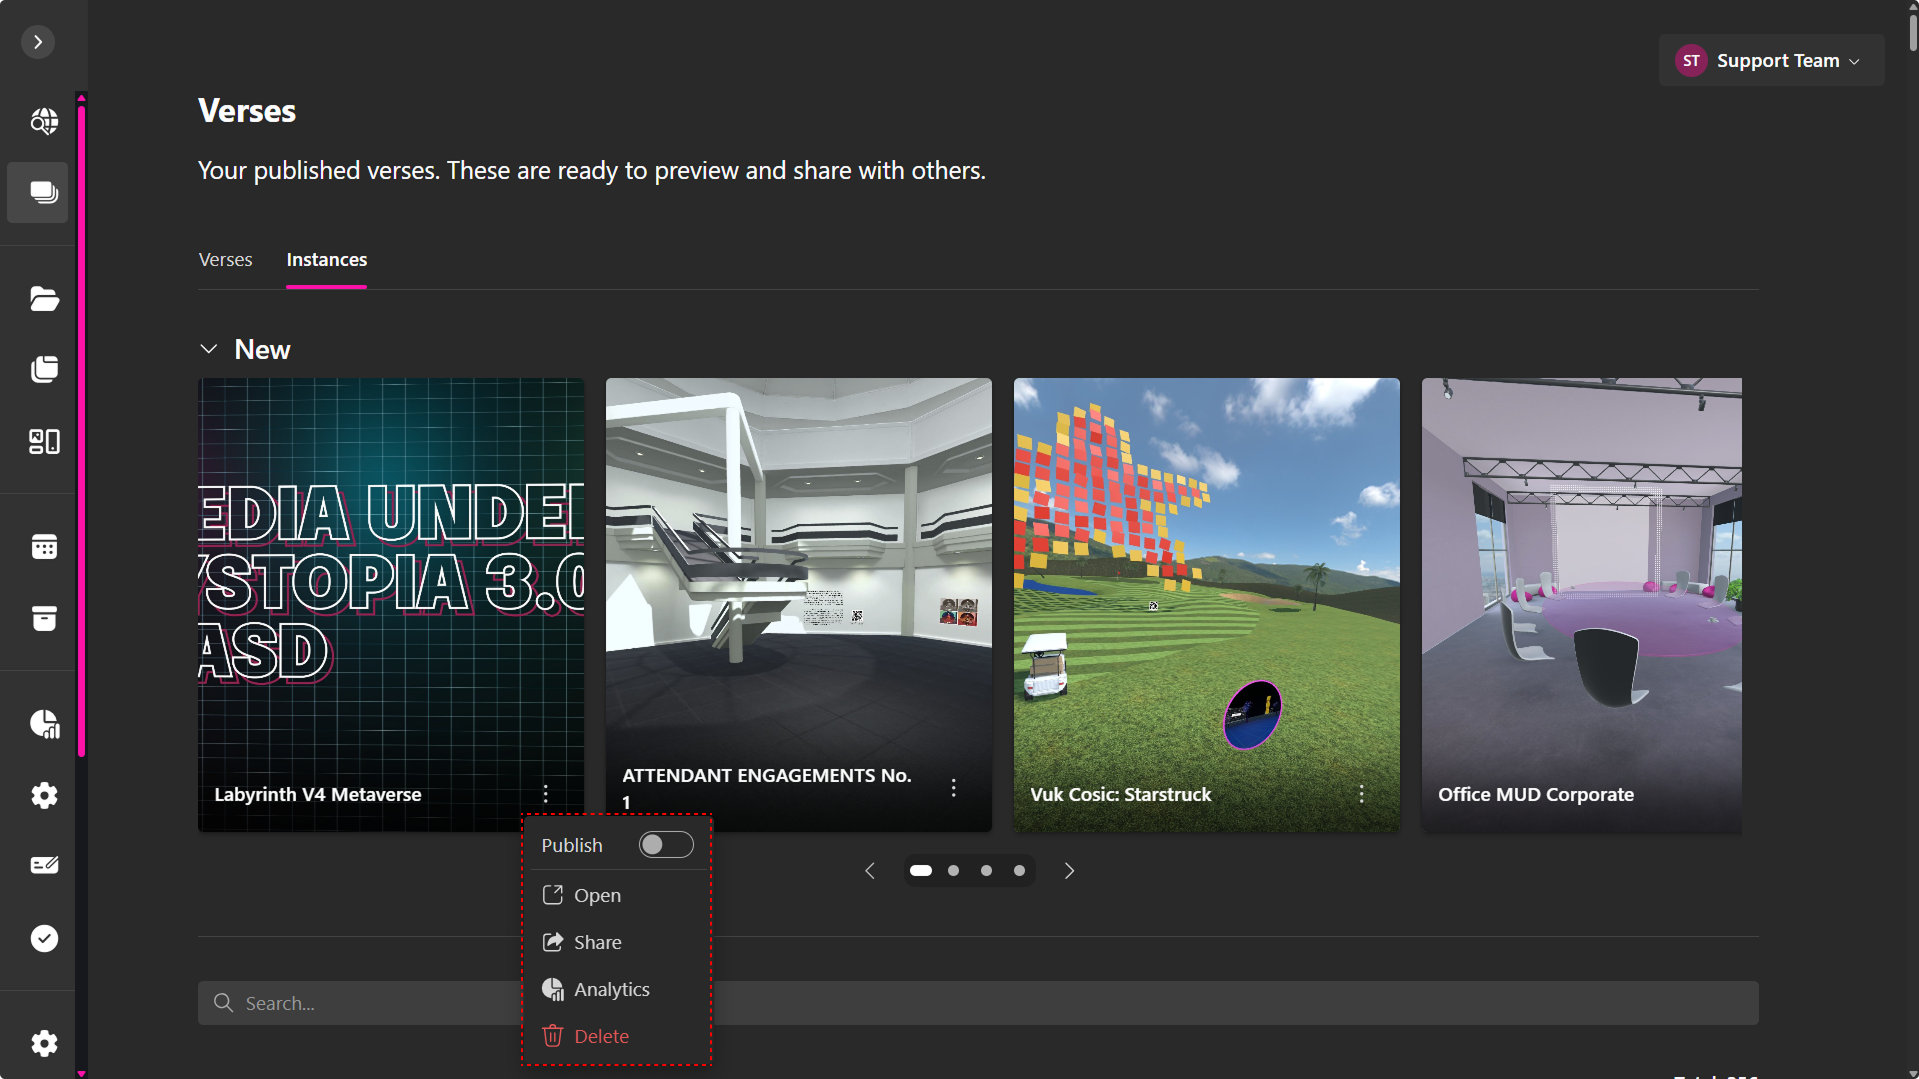Open the globe explore icon in sidebar
This screenshot has height=1079, width=1919.
(43, 121)
